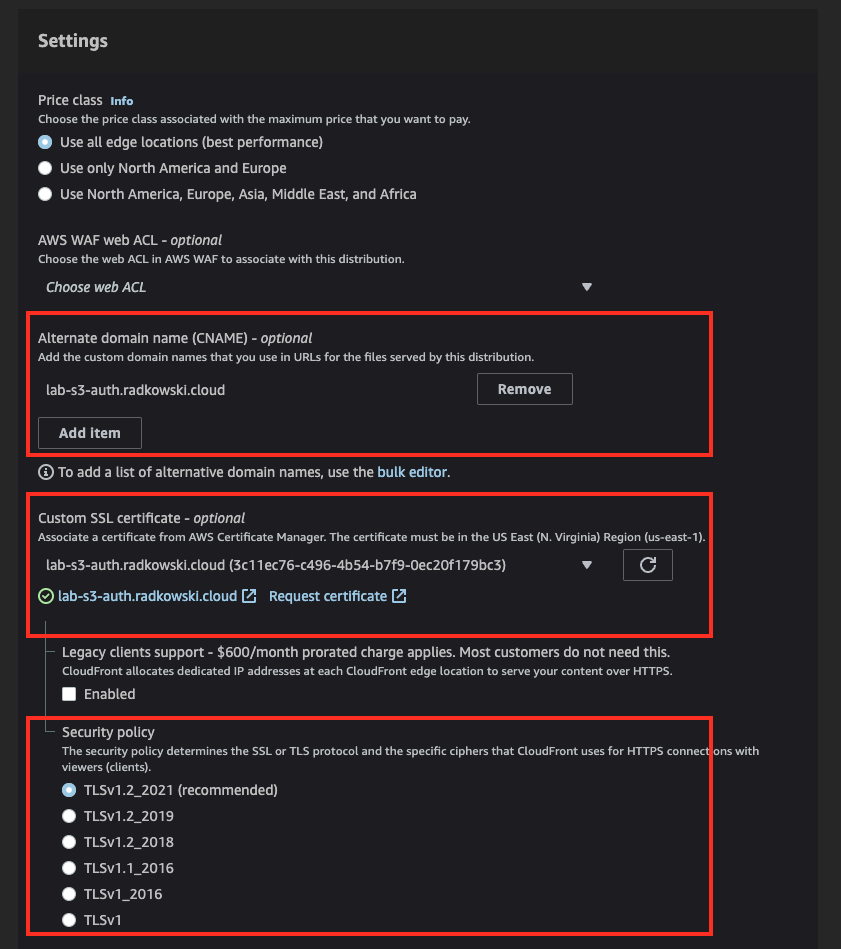
Task: Select the TLSv1 security policy
Action: click(69, 921)
